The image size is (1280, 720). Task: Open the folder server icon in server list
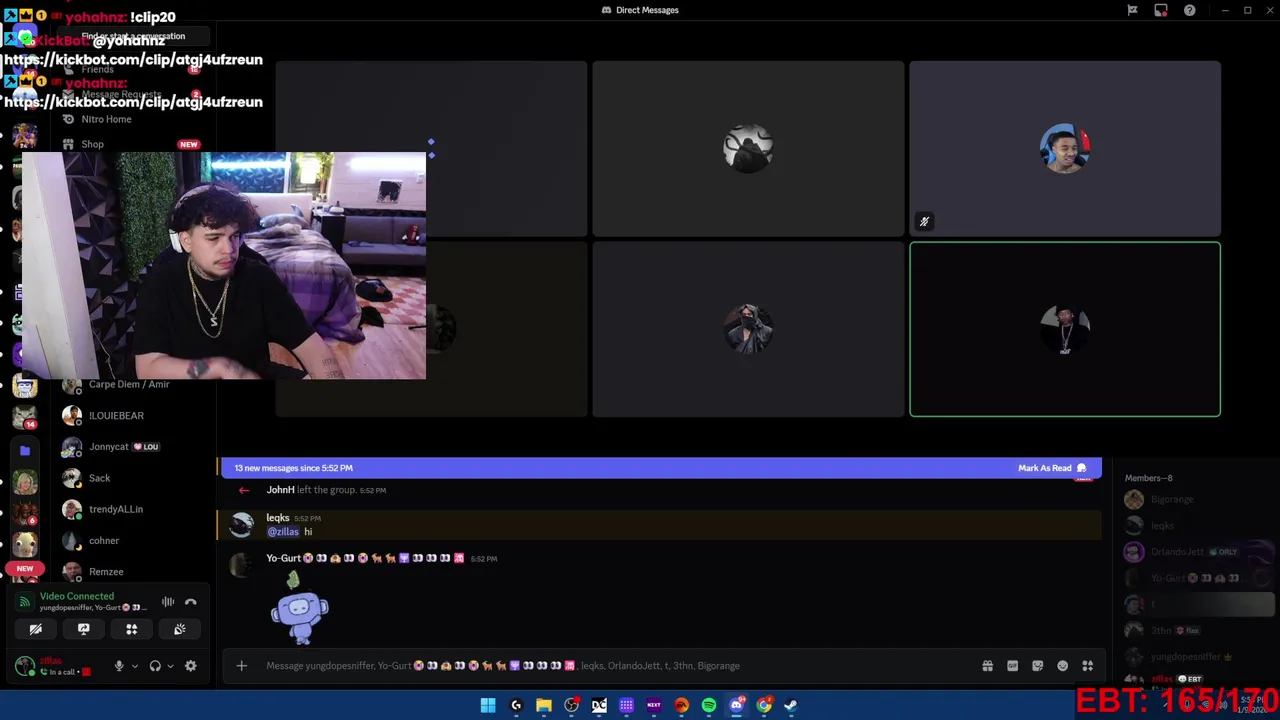click(x=25, y=451)
